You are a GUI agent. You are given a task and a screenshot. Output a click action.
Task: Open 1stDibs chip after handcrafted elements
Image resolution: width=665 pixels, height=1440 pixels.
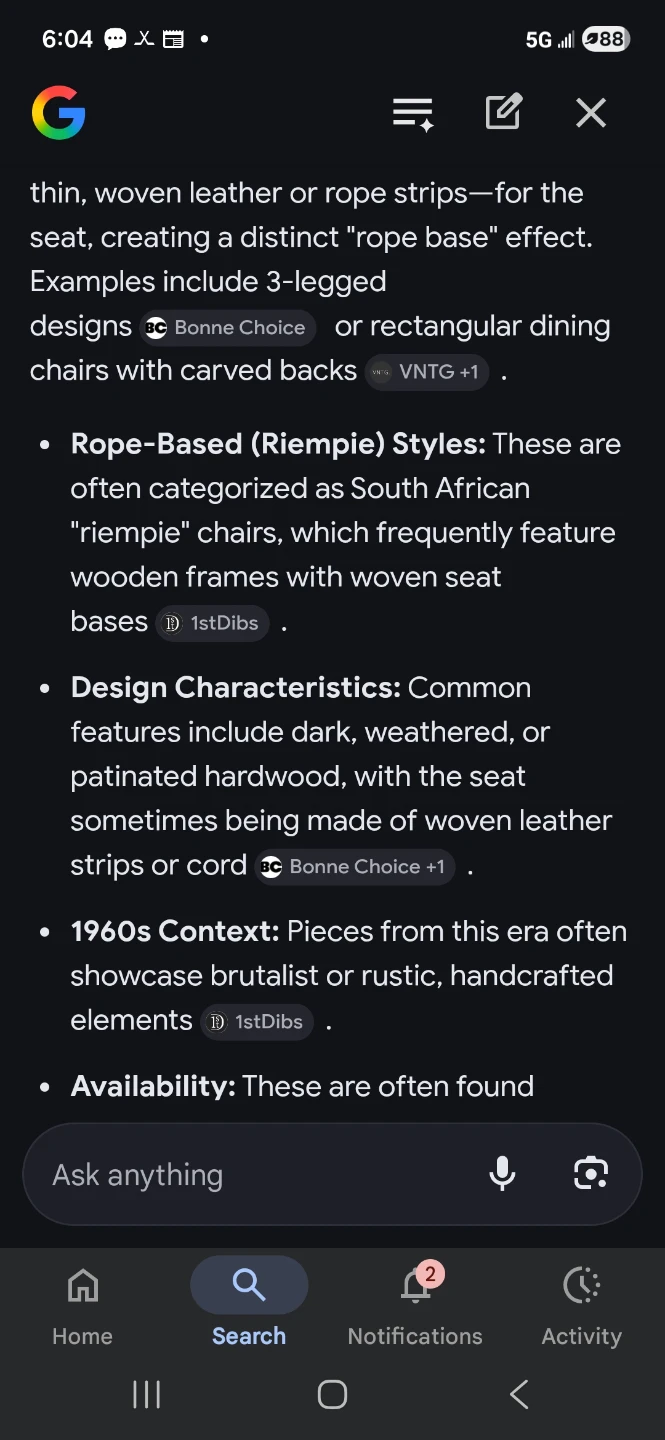257,1022
